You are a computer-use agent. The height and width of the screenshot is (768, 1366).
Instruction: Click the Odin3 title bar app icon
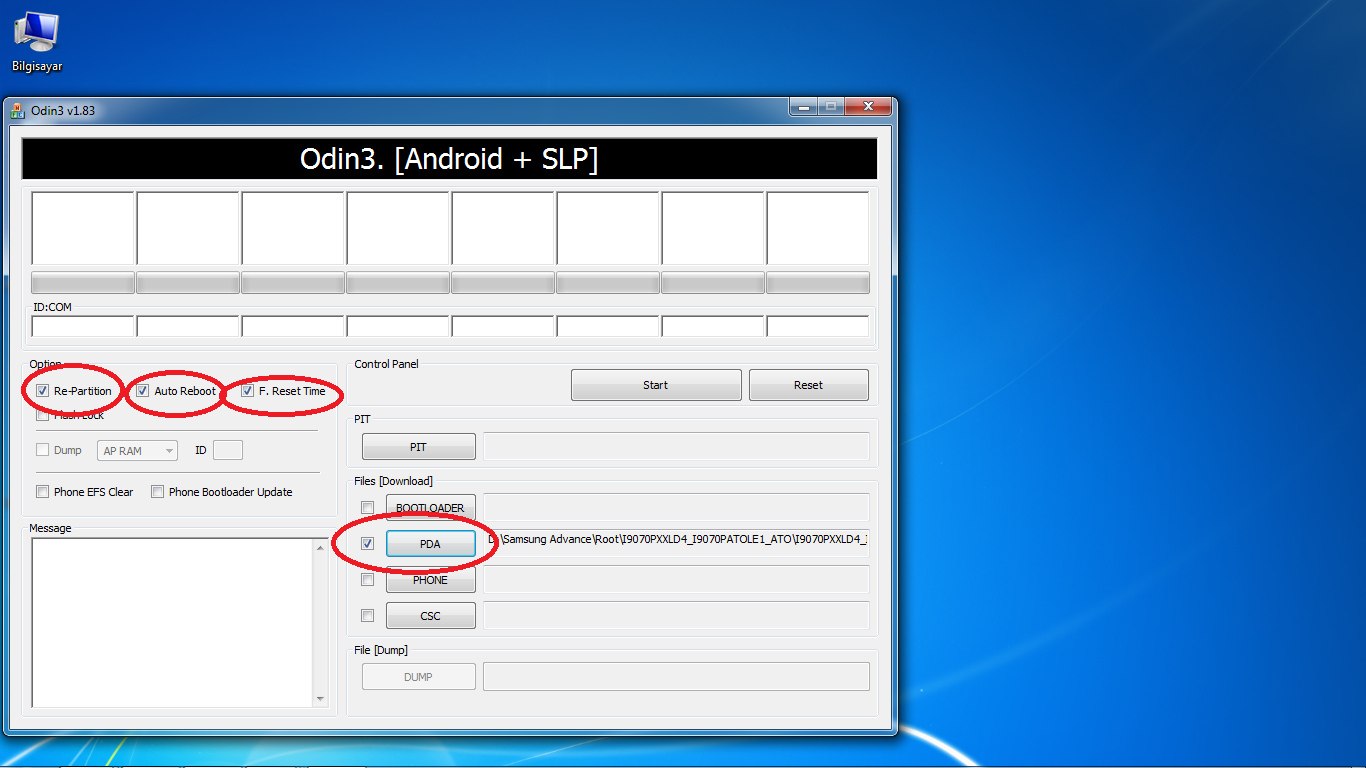17,110
